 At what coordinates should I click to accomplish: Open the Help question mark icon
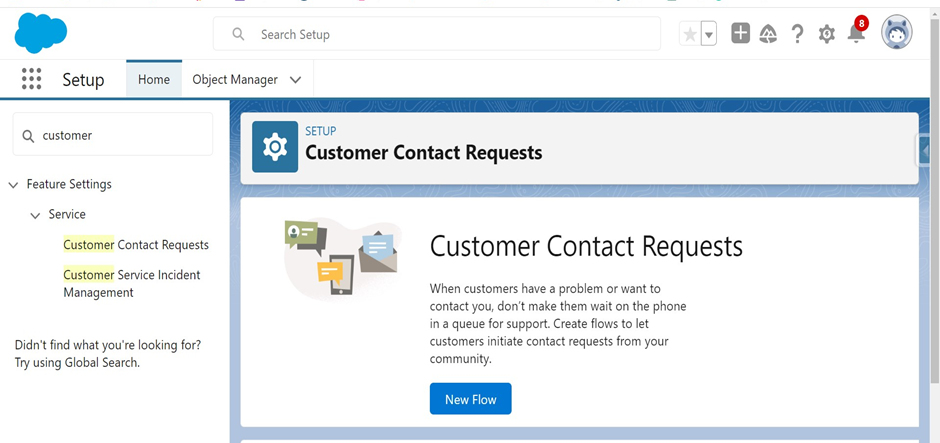point(797,34)
